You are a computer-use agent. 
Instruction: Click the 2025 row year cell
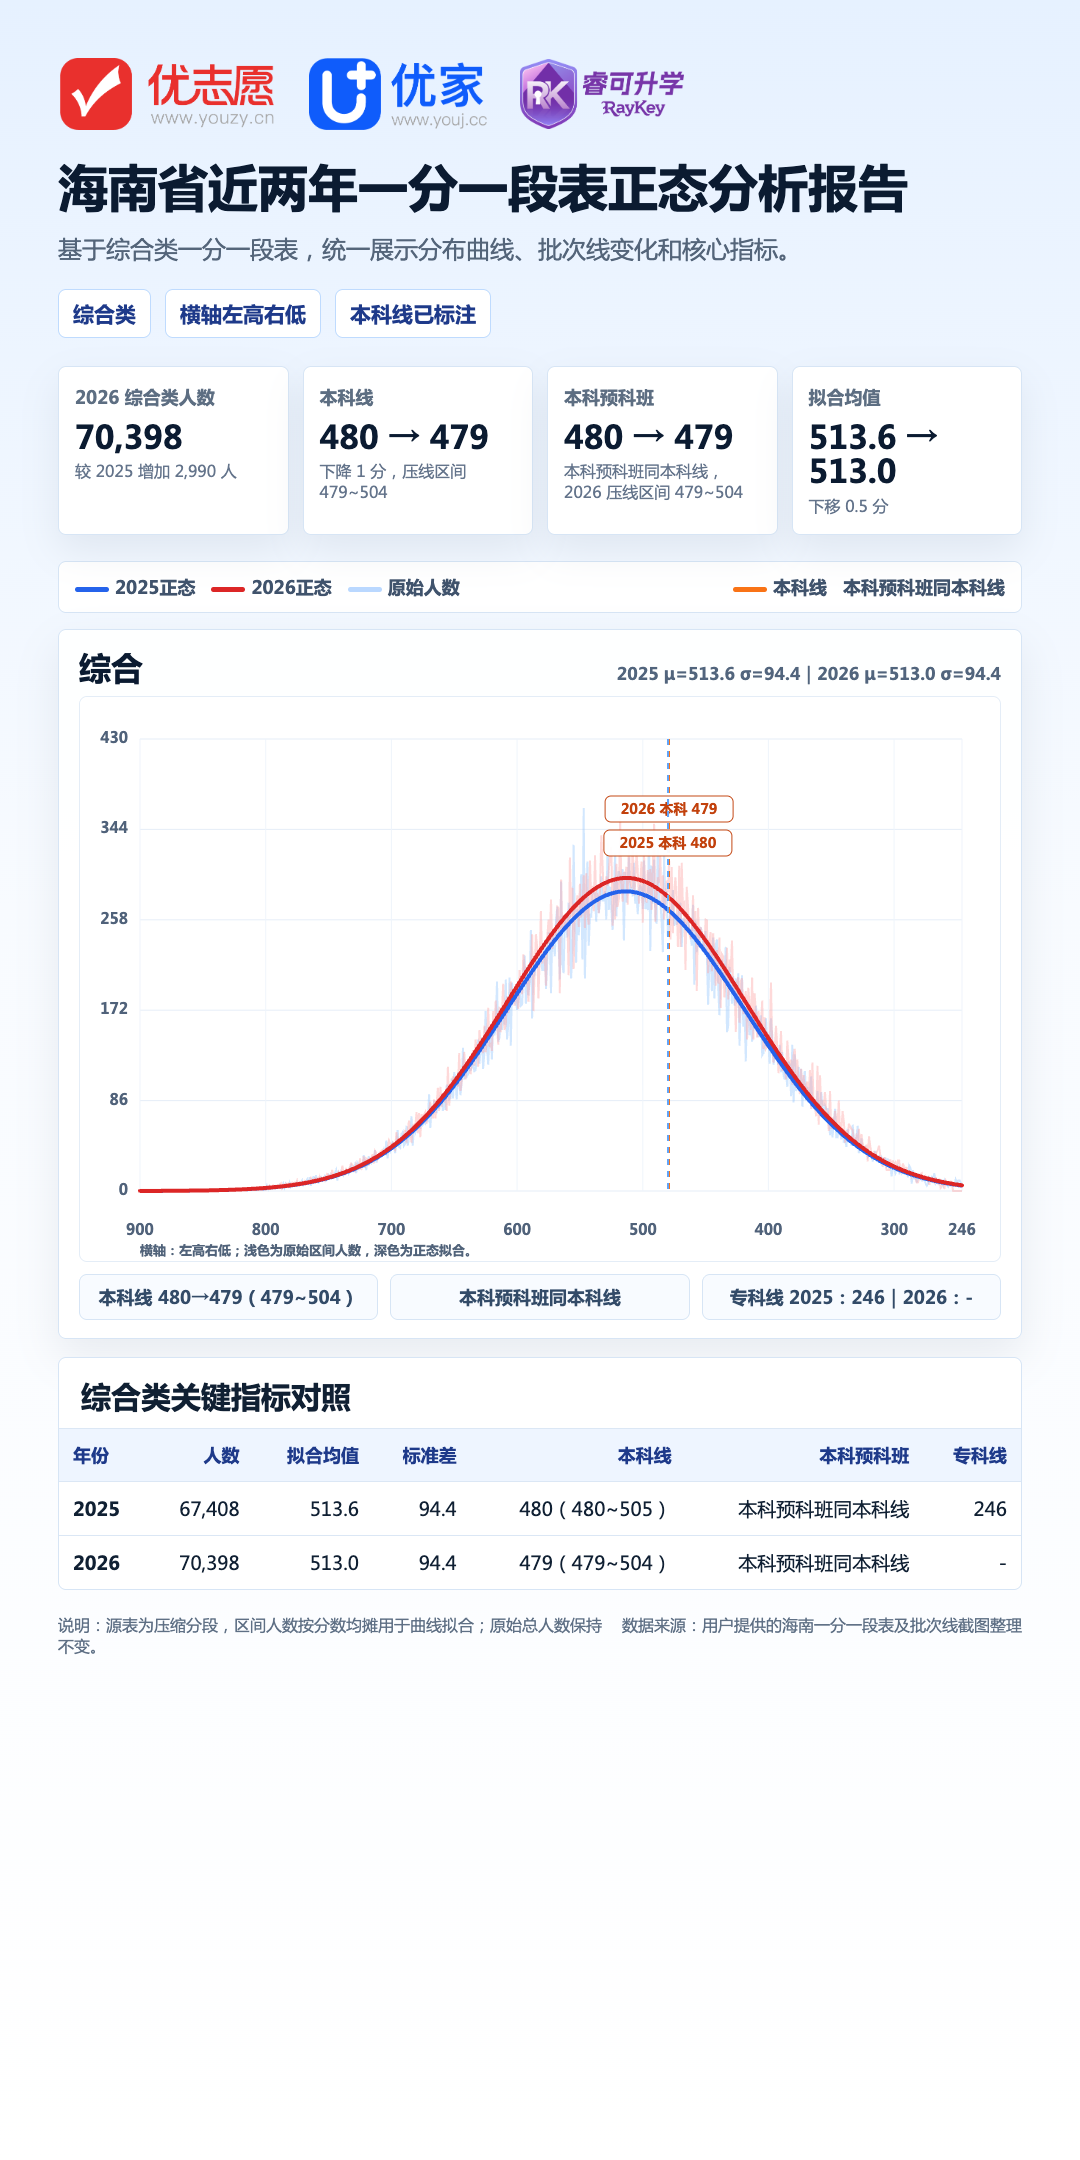click(x=96, y=1509)
